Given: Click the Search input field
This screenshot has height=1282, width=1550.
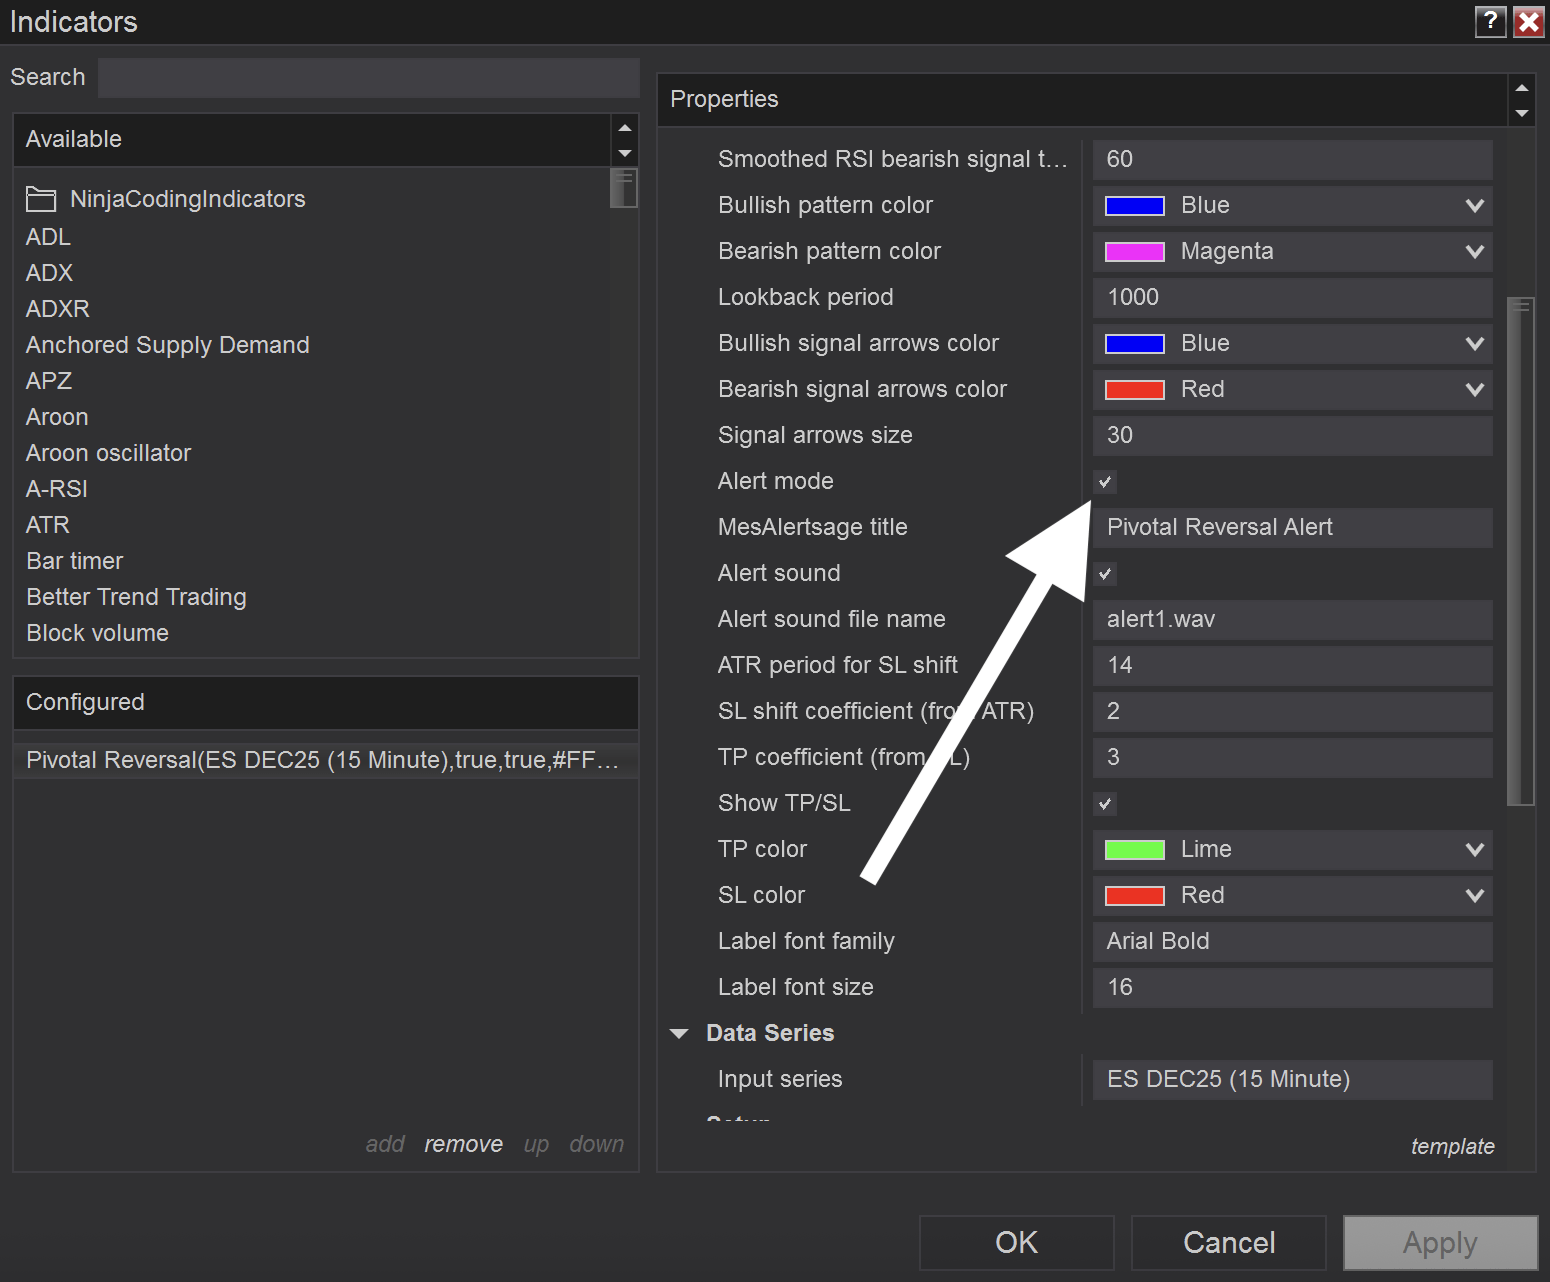Looking at the screenshot, I should (x=368, y=78).
